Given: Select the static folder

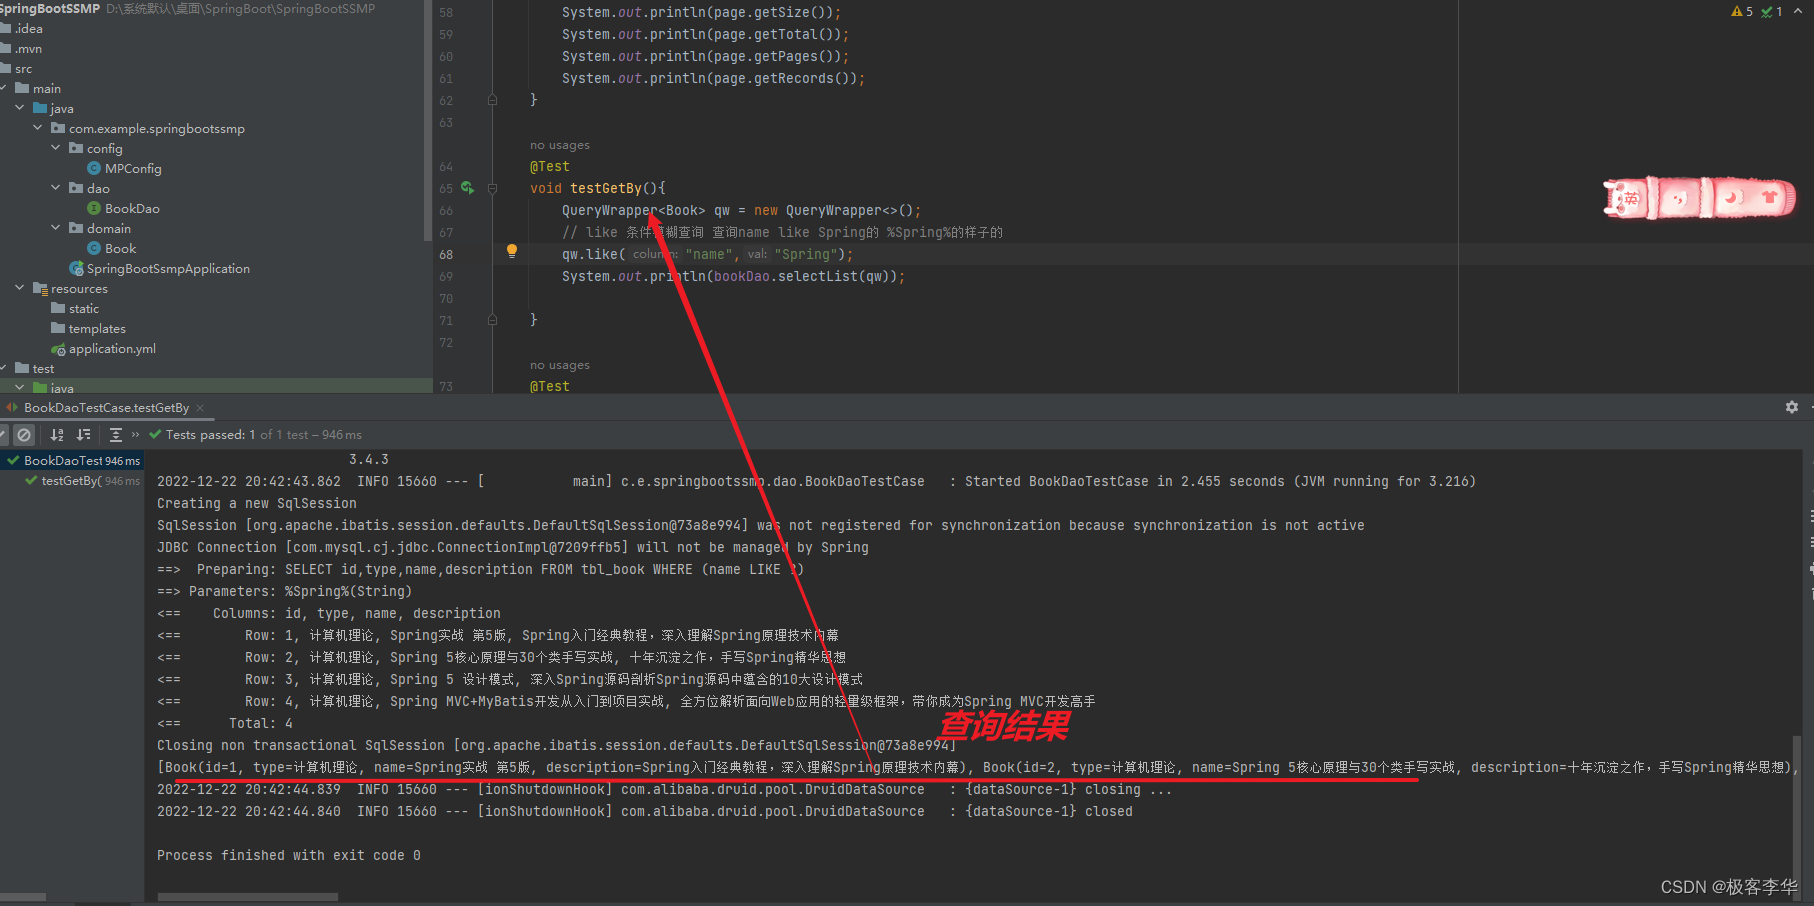Looking at the screenshot, I should (75, 309).
